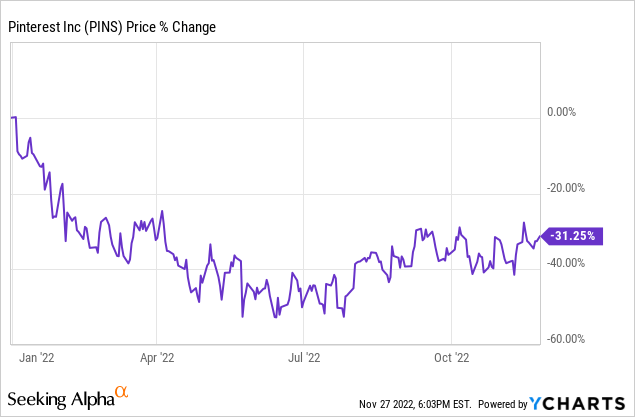Click the vertical gridline above Jul '22
Image resolution: width=635 pixels, height=417 pixels.
(303, 200)
